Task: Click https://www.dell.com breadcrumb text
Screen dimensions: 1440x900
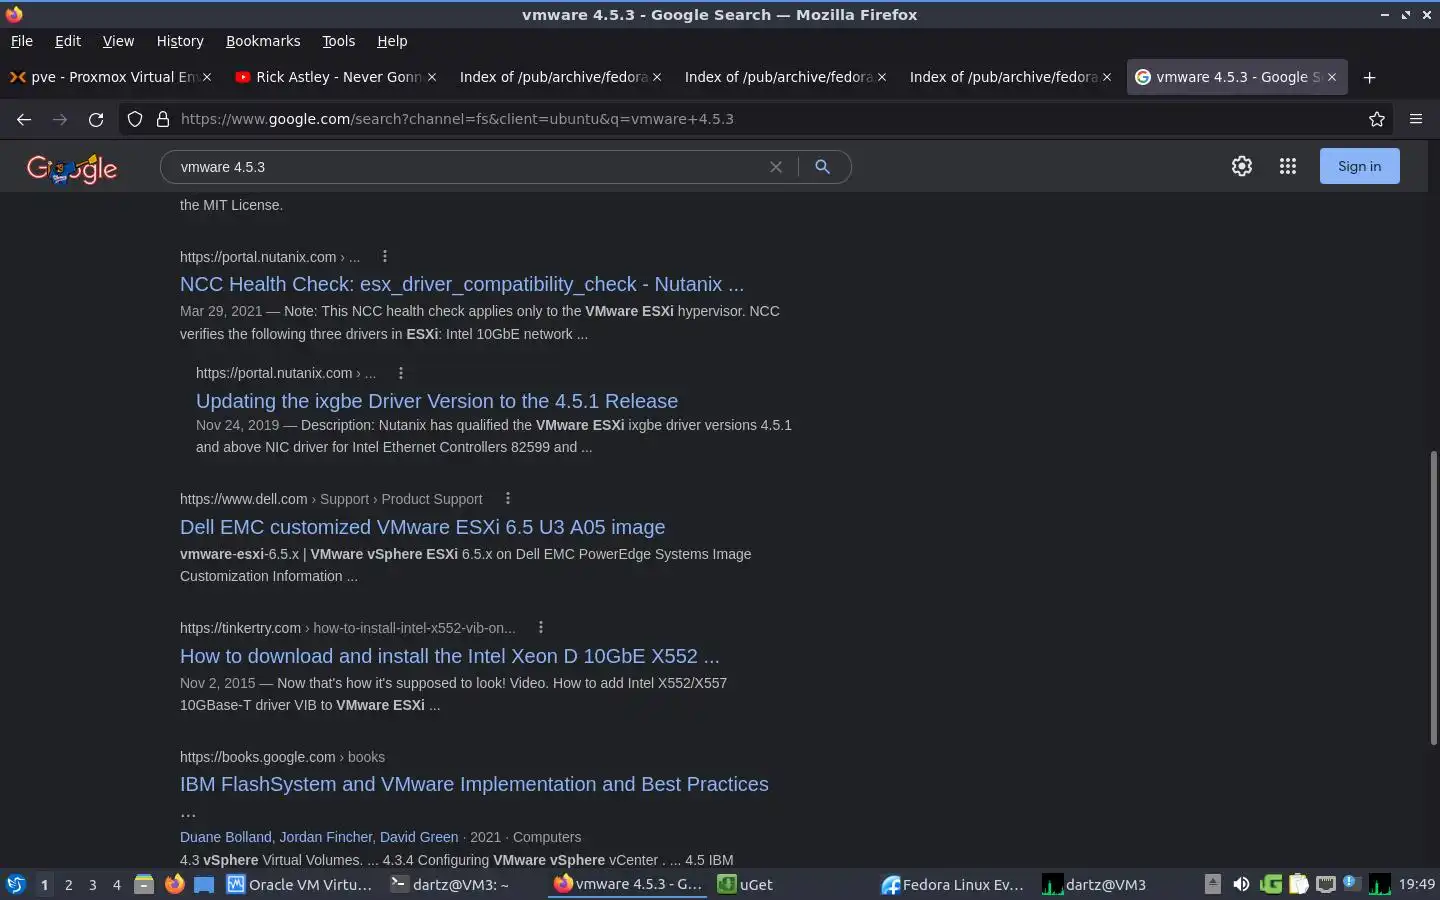Action: click(x=244, y=499)
